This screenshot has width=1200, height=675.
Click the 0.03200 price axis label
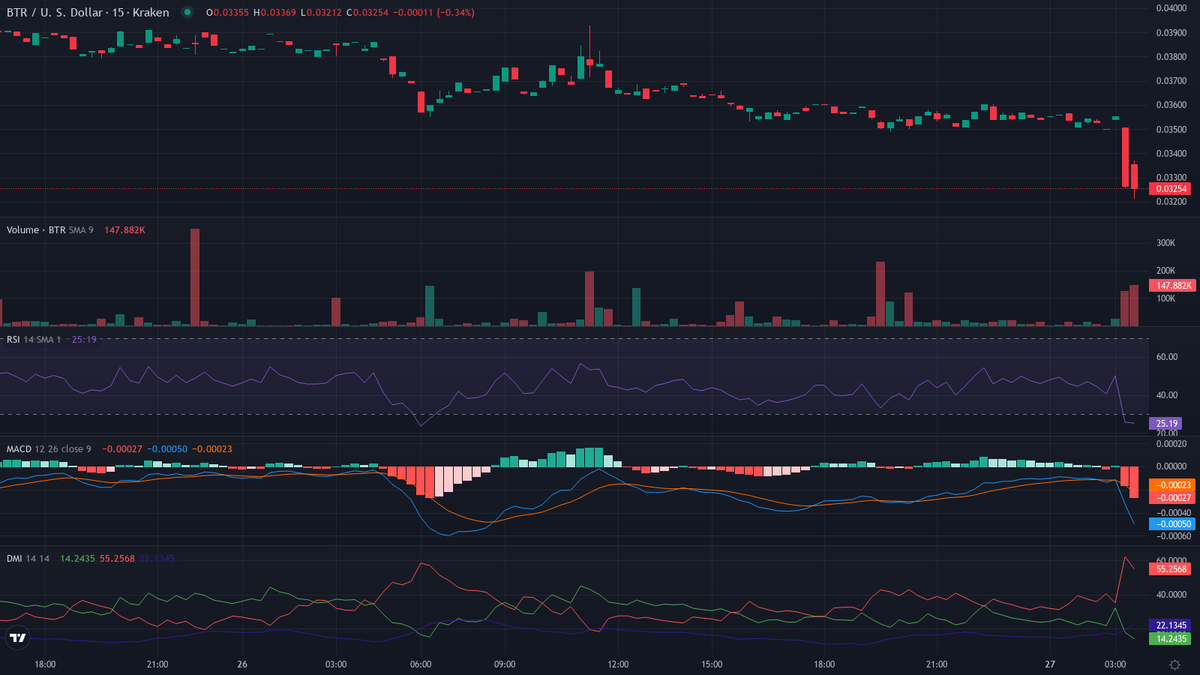[1171, 202]
